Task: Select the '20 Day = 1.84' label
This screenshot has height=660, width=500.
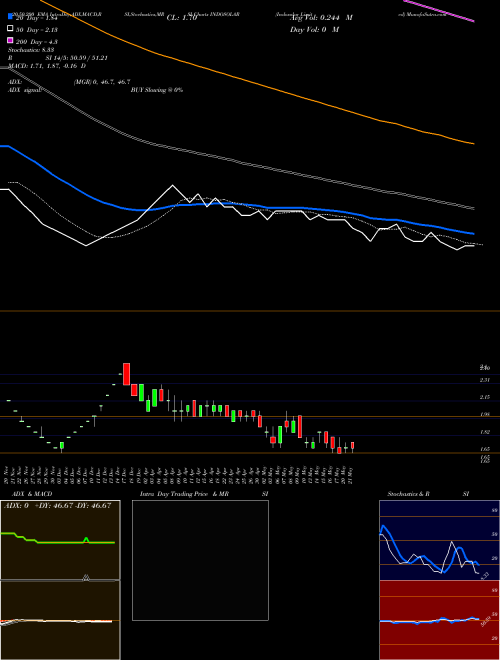Action: click(36, 18)
